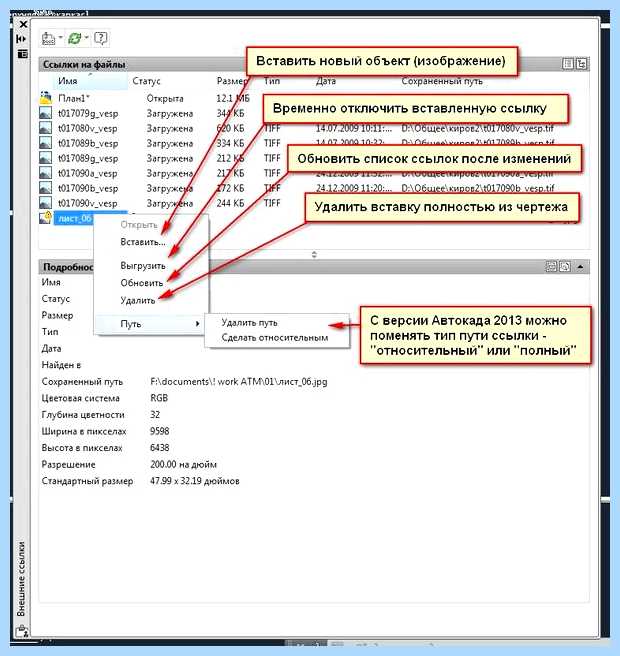Click the image icon beside t017090a_vesp
The image size is (620, 656).
coord(45,173)
